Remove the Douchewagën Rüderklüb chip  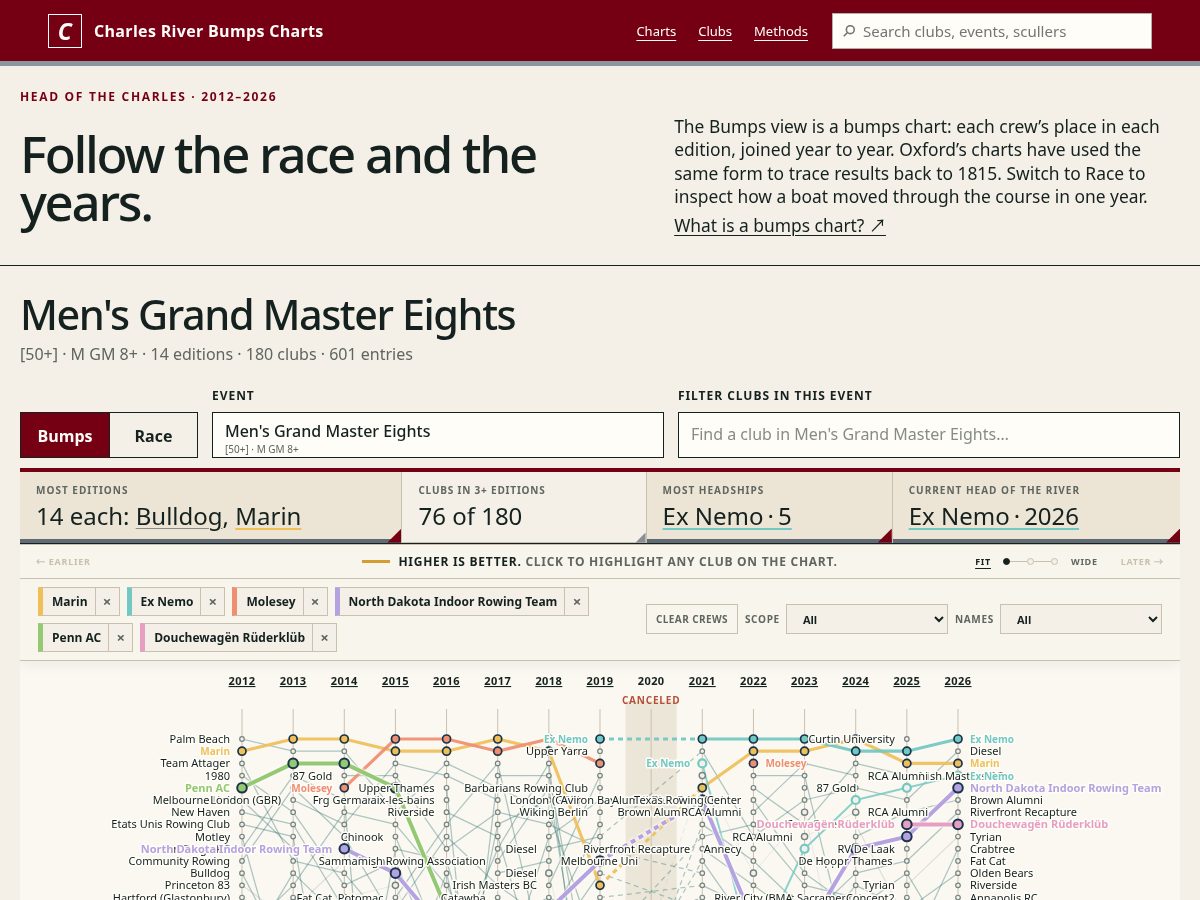tap(325, 638)
